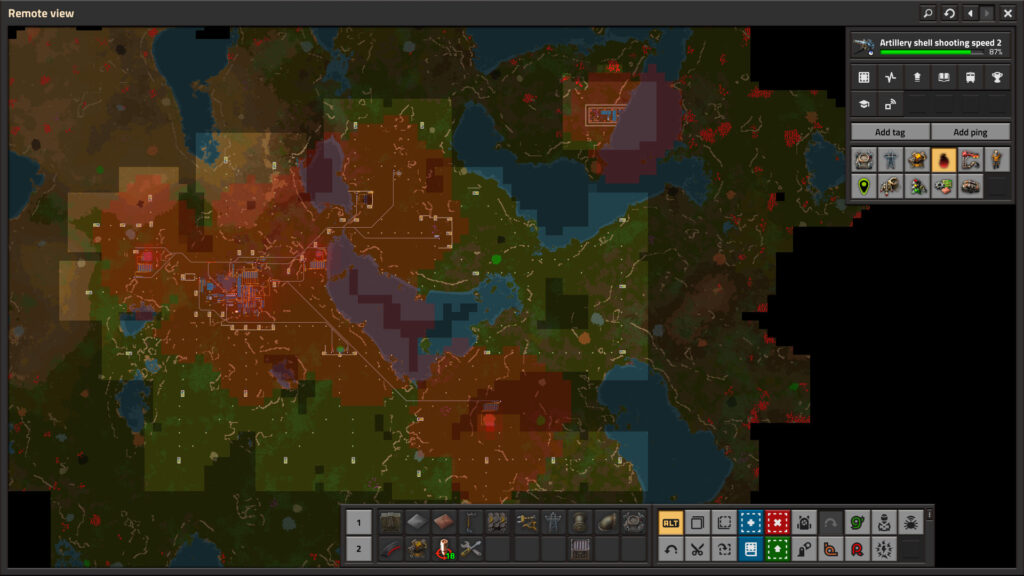This screenshot has width=1024, height=576.
Task: Click the Add ping button
Action: [970, 132]
